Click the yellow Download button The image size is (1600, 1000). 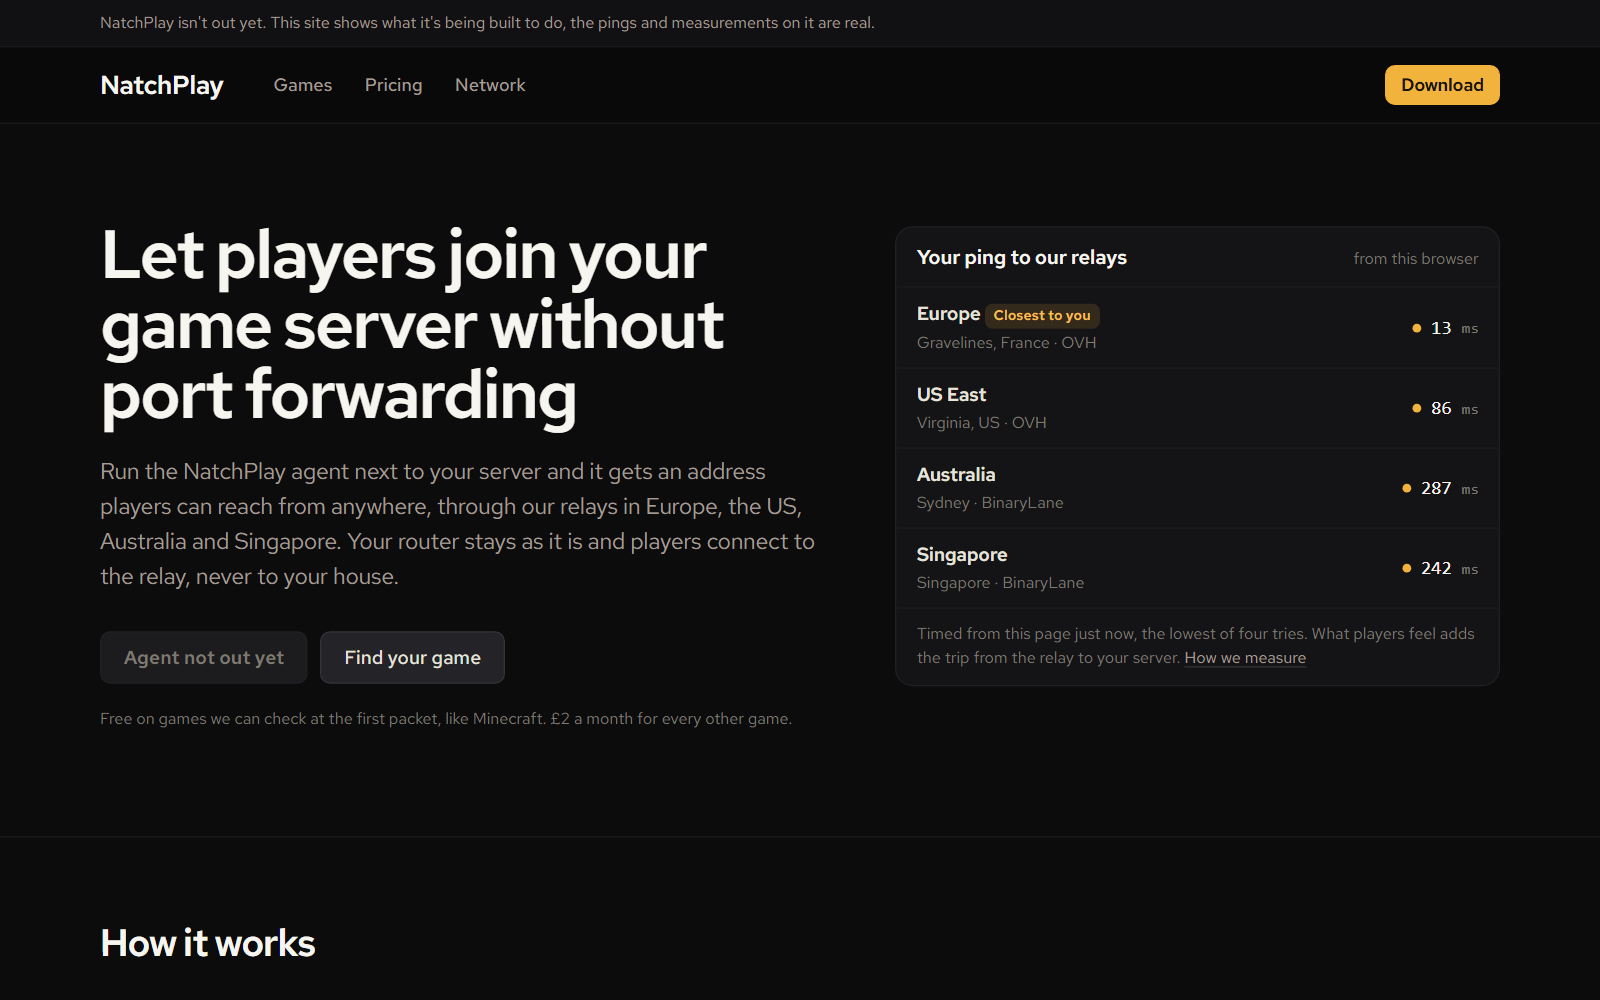coord(1442,85)
